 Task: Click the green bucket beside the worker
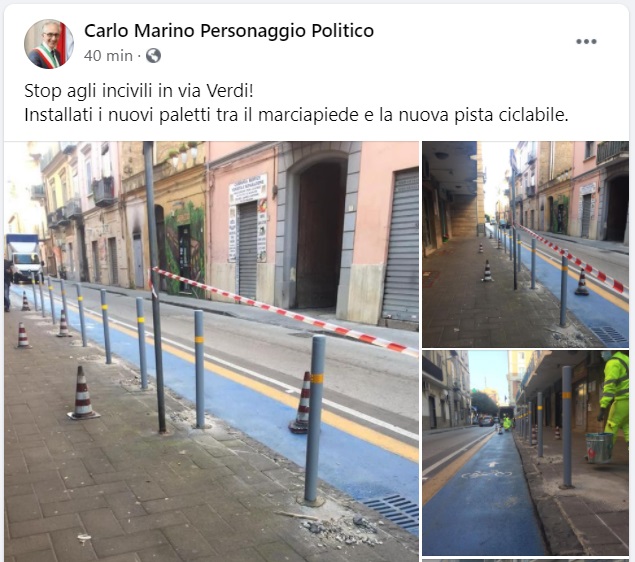click(x=599, y=448)
